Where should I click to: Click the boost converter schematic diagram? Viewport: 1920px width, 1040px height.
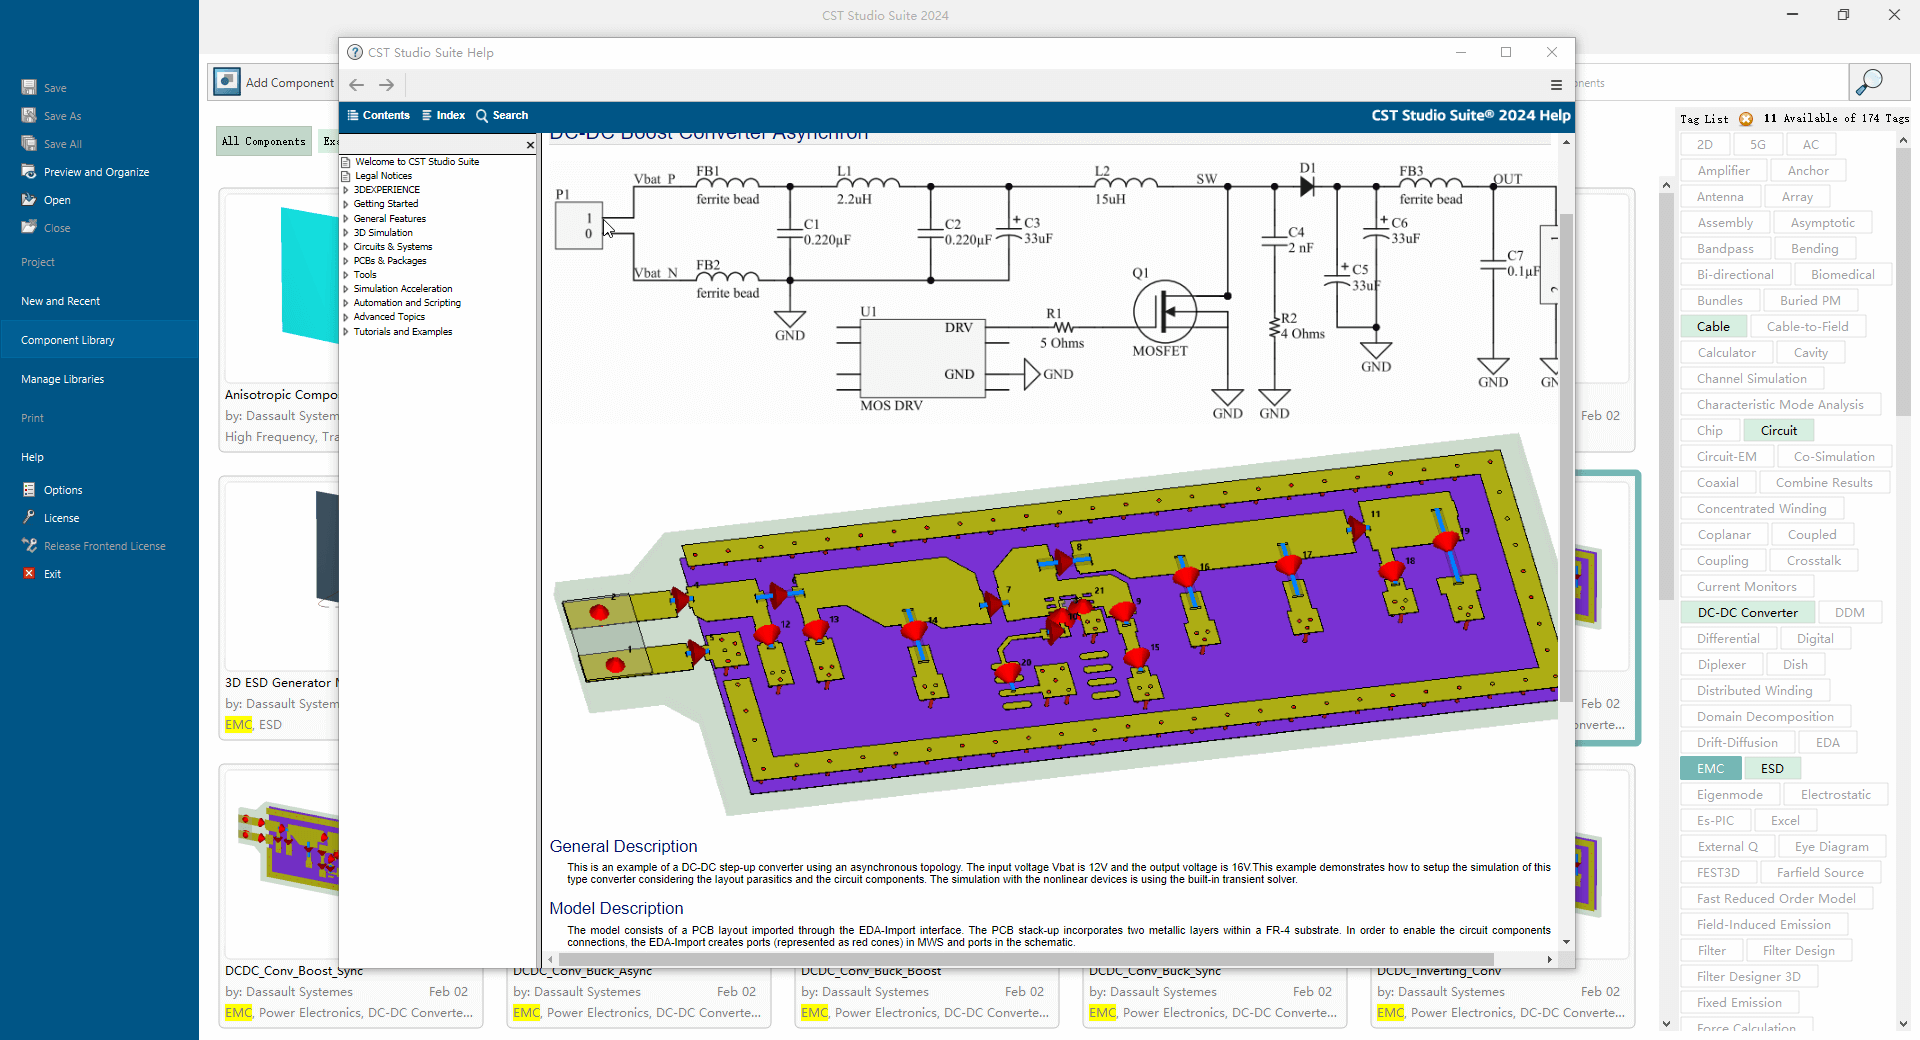point(1054,290)
